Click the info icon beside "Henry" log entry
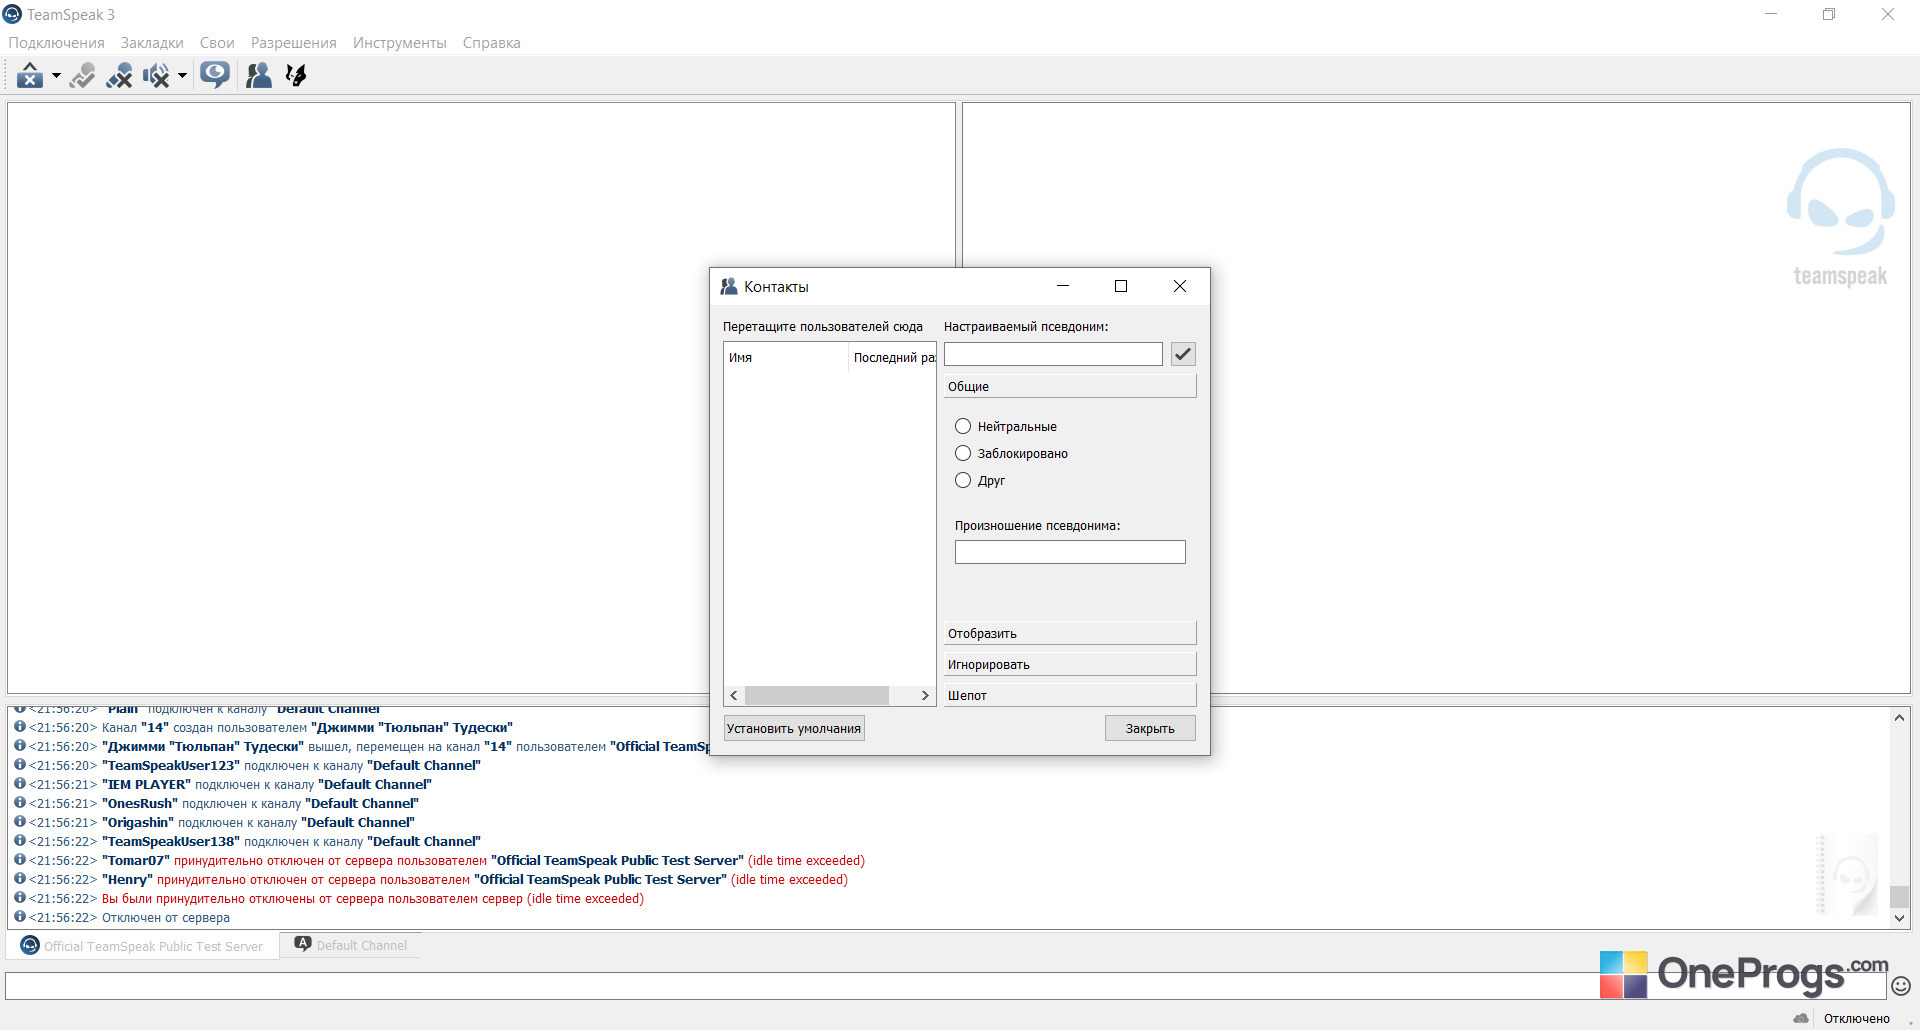The width and height of the screenshot is (1920, 1030). point(19,879)
